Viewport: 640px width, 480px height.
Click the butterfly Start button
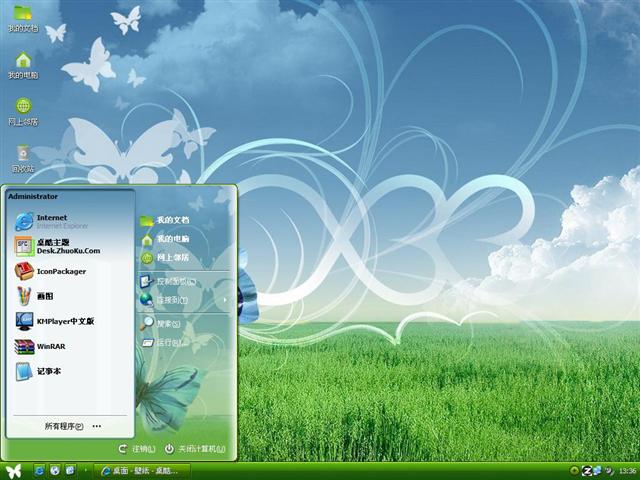[13, 470]
